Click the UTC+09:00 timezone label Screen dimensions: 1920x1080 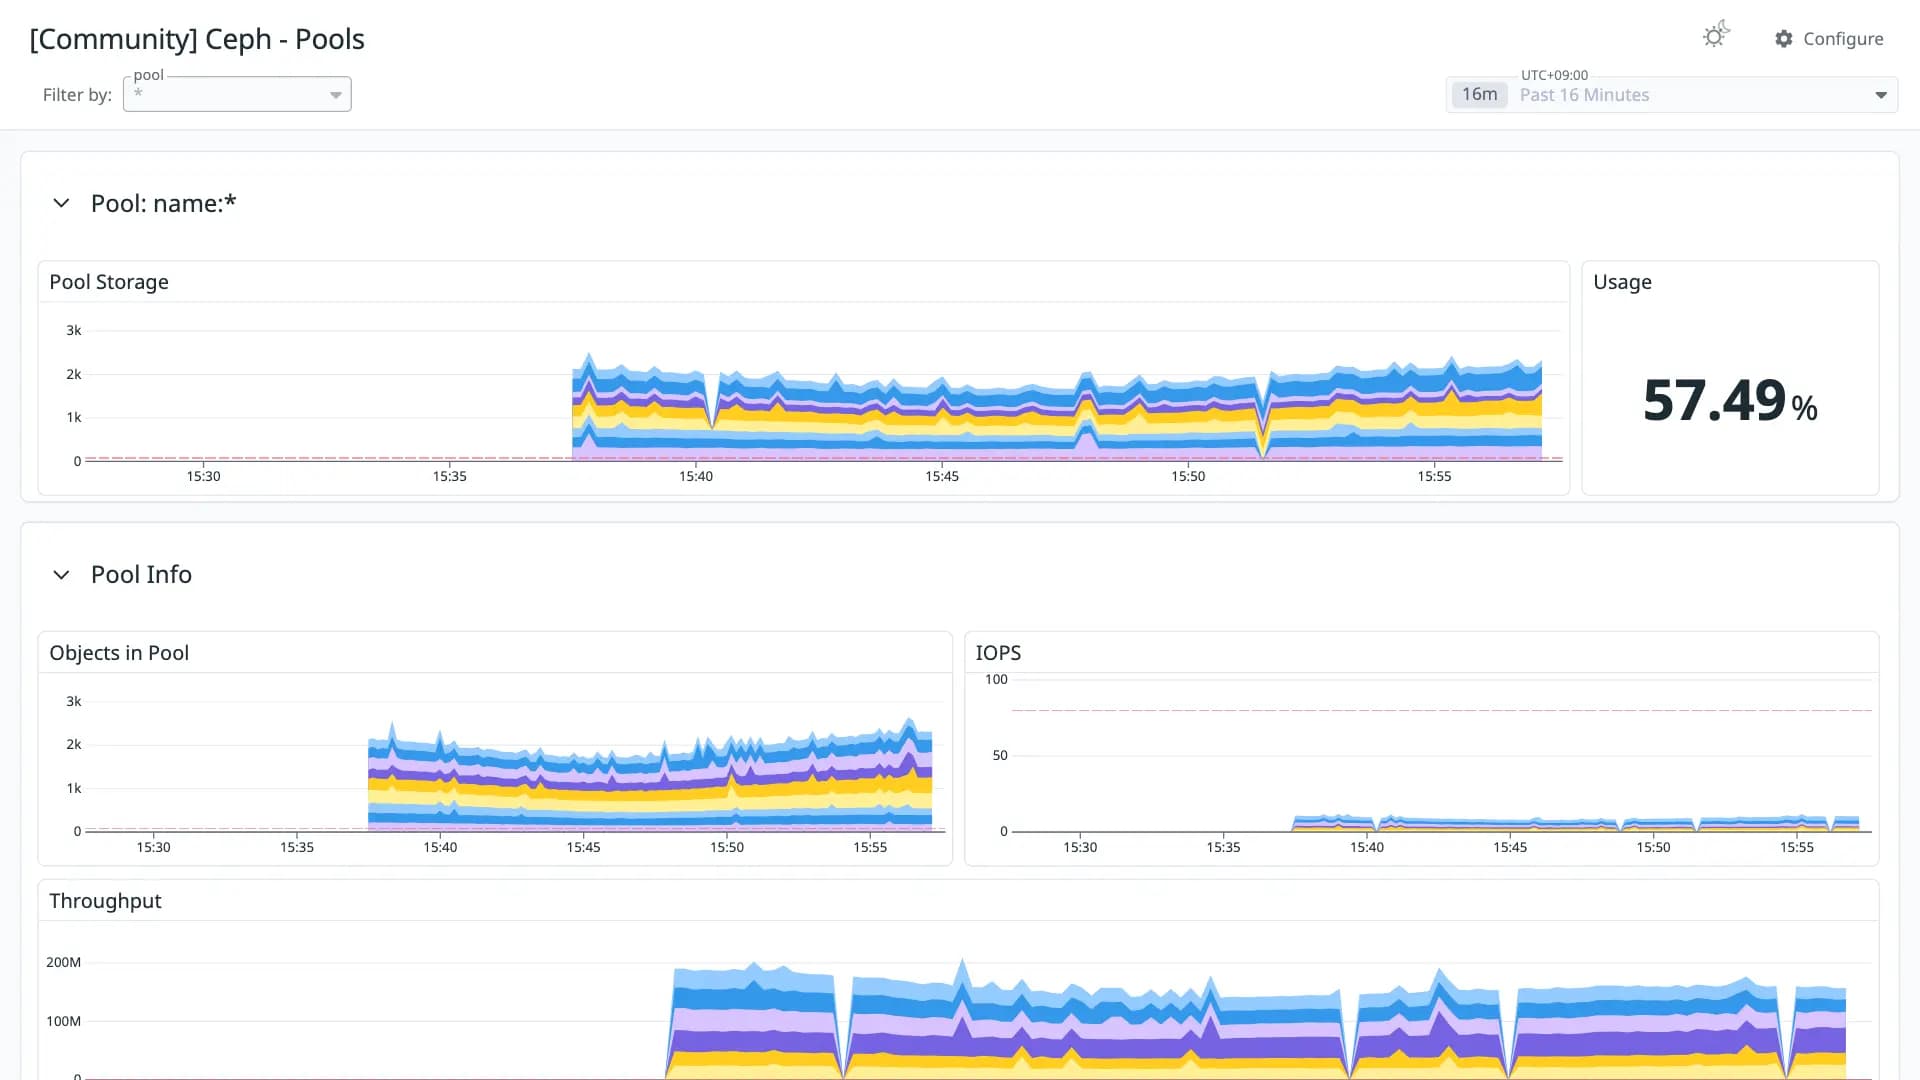[x=1554, y=75]
